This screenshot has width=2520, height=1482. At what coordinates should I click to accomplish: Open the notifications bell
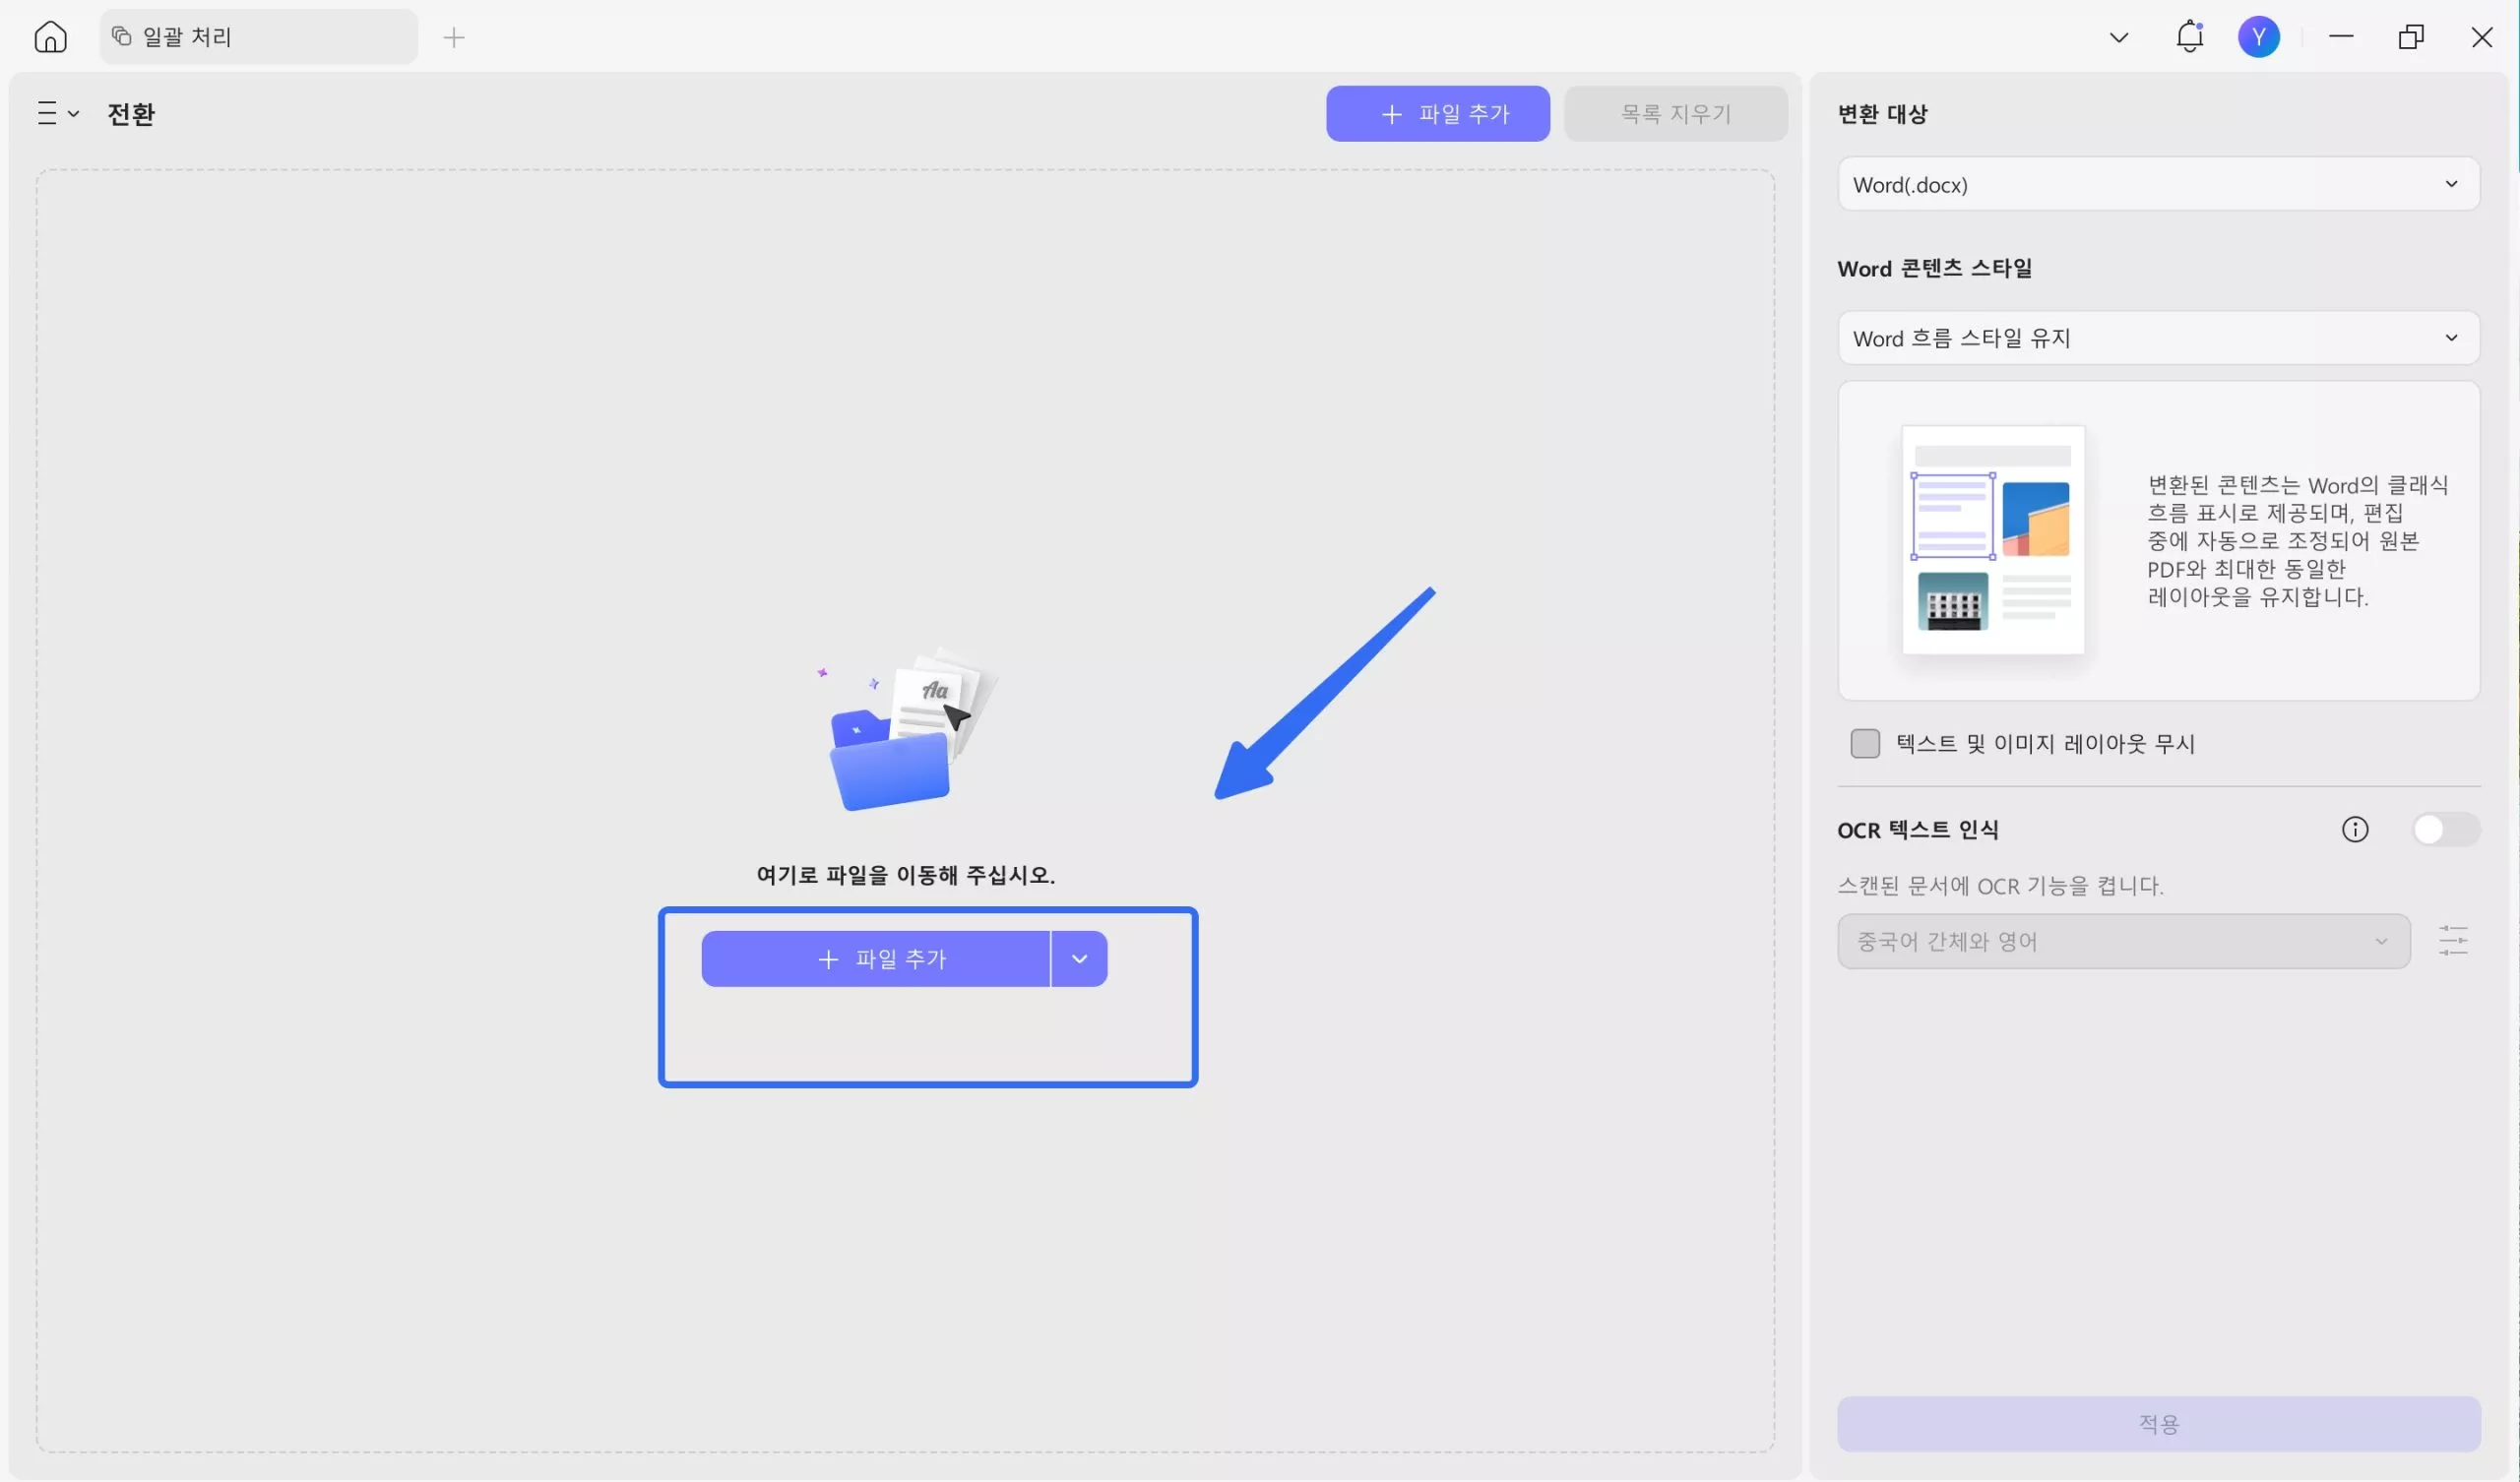click(2189, 37)
